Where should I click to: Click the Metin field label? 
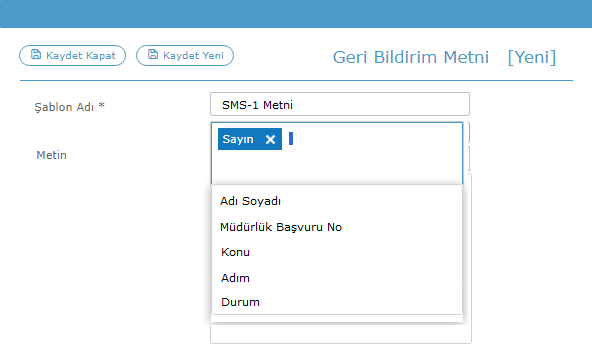[51, 155]
